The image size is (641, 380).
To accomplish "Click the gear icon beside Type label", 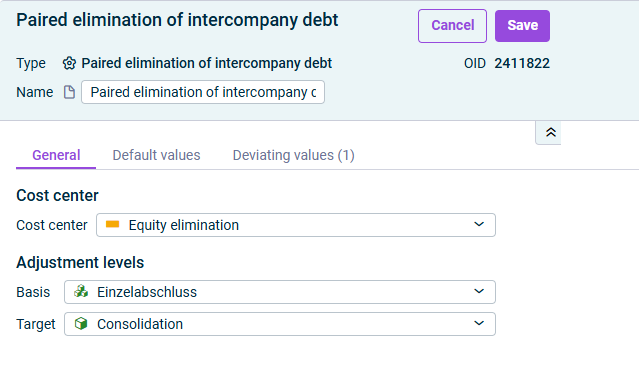I will coord(69,63).
